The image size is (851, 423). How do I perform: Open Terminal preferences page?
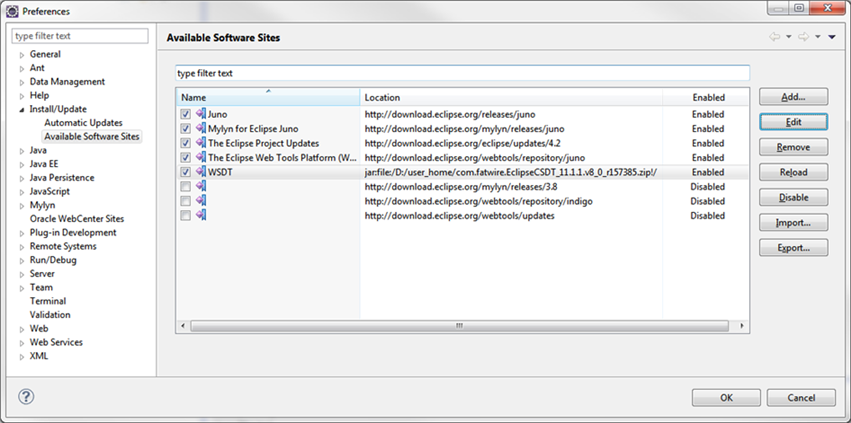(x=48, y=301)
